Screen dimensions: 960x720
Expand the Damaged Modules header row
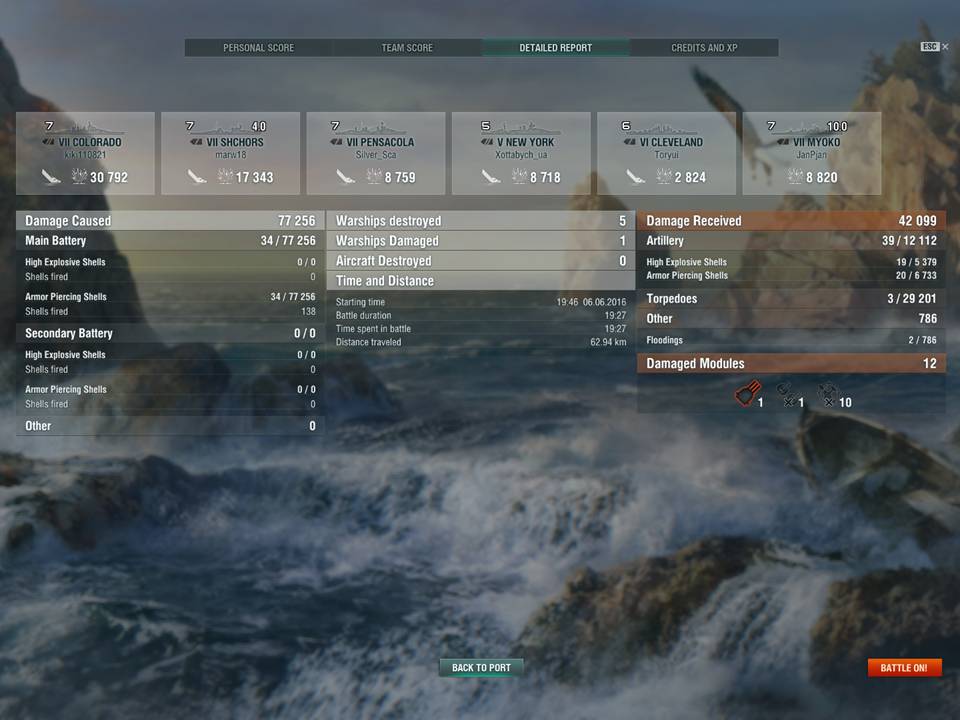pos(791,363)
